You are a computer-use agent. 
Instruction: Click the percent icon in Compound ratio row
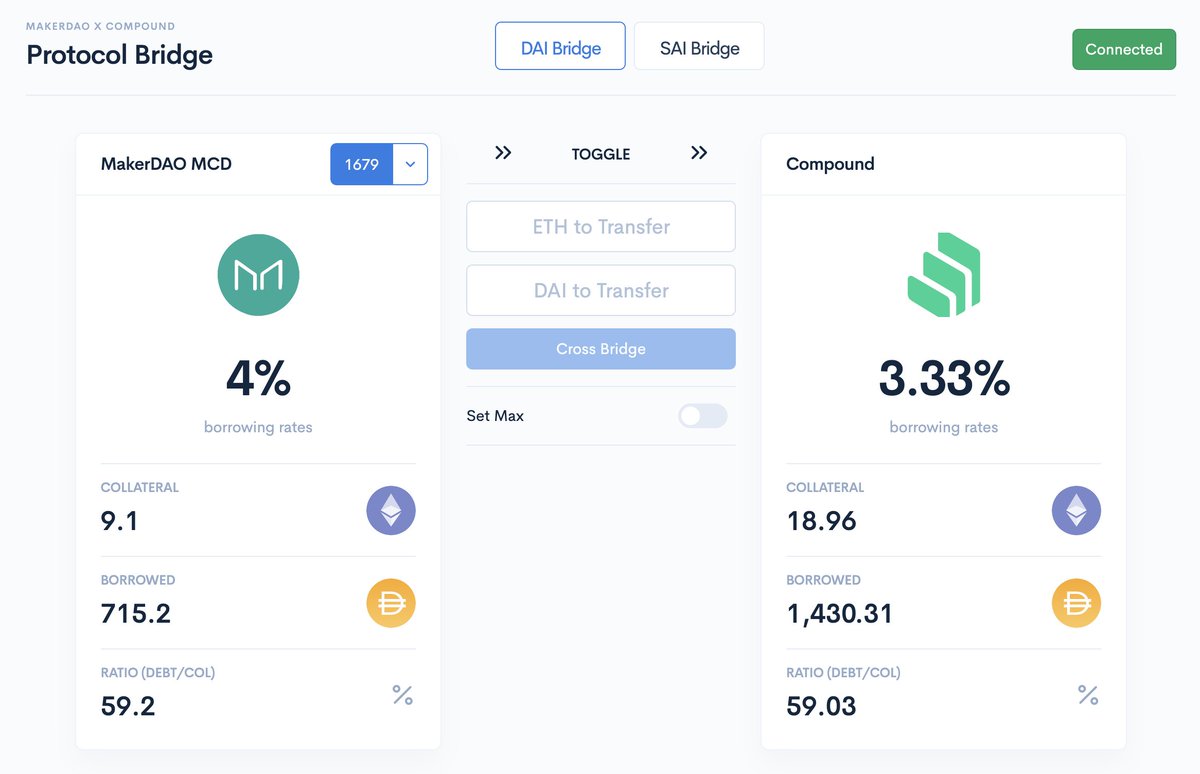click(x=1088, y=695)
